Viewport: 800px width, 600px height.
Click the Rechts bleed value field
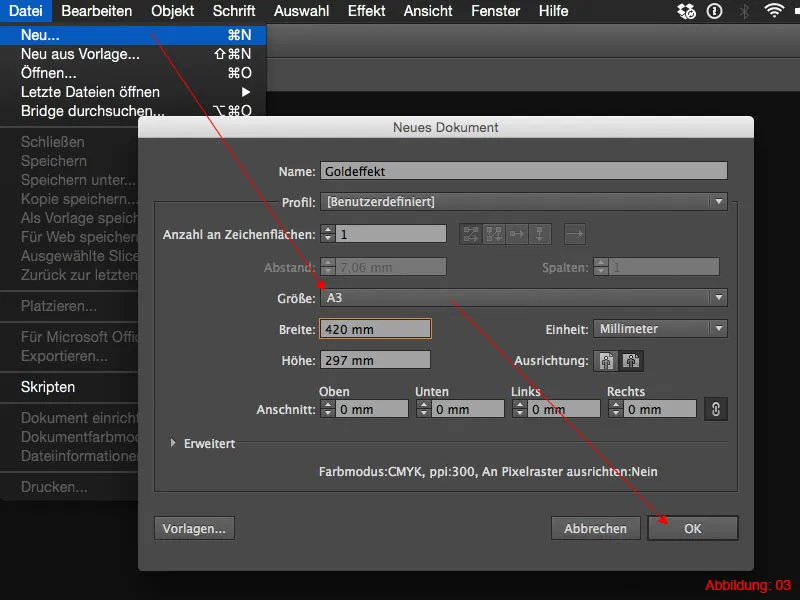coord(660,409)
